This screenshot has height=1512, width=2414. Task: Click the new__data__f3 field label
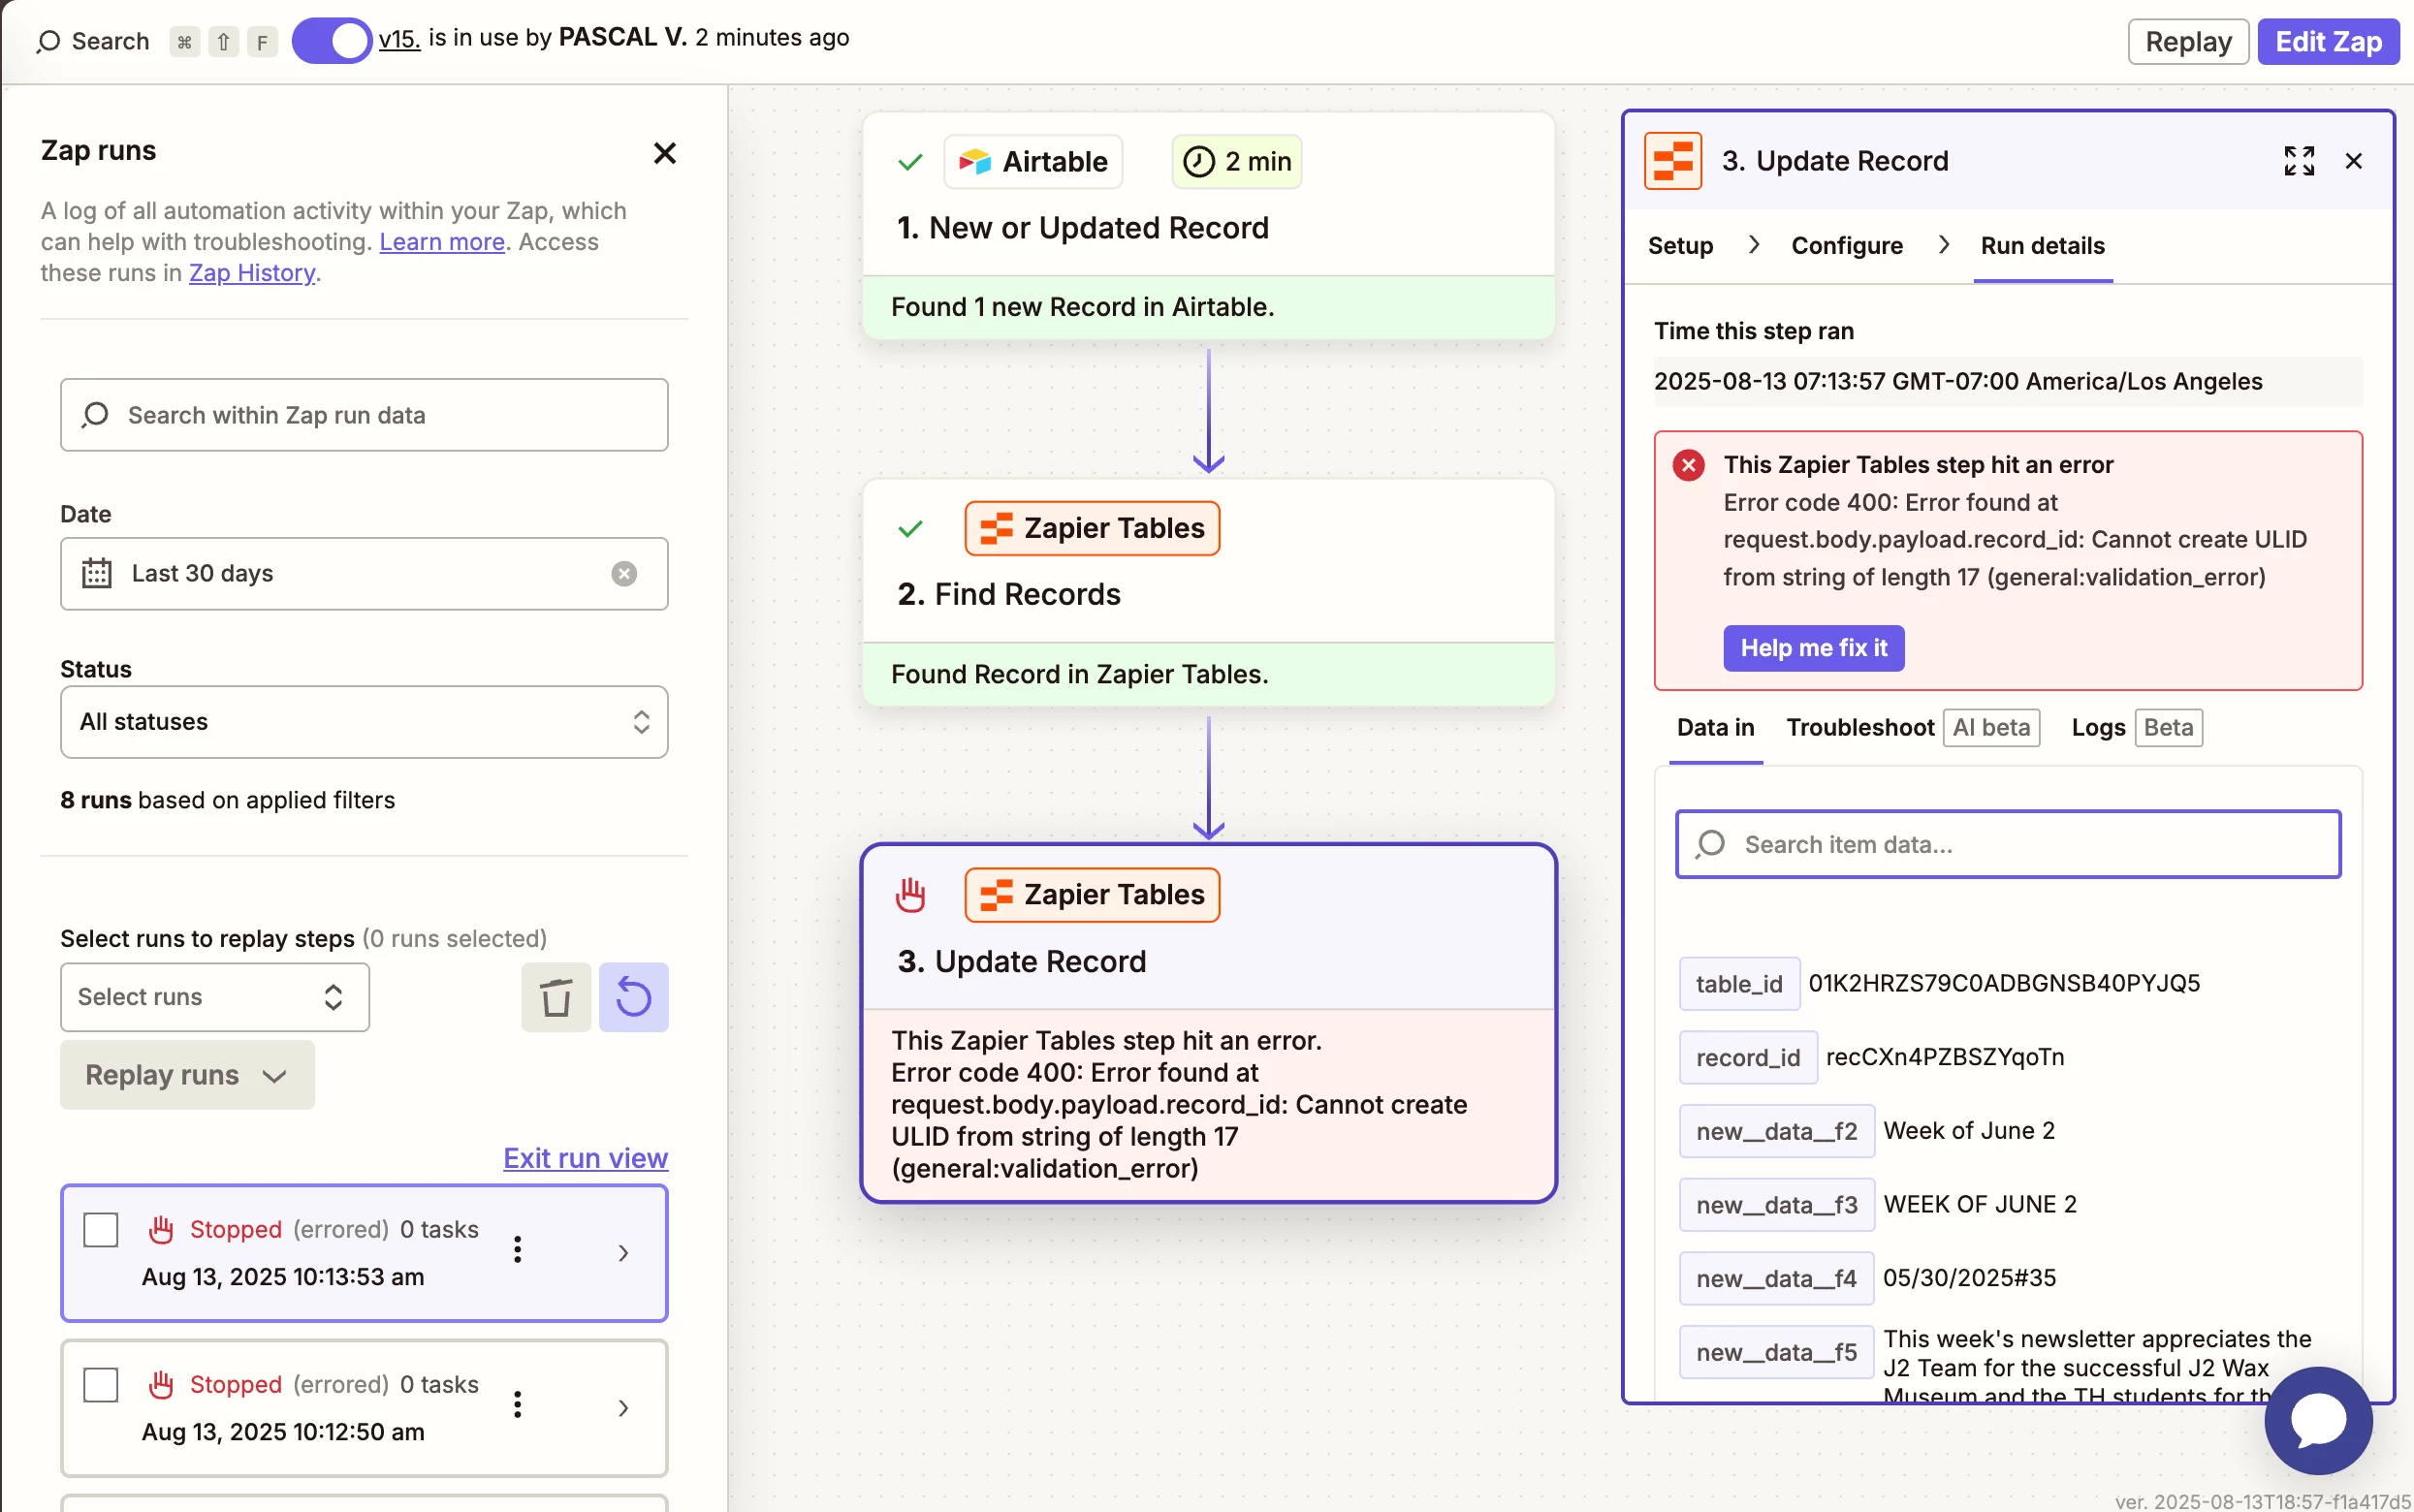point(1777,1205)
